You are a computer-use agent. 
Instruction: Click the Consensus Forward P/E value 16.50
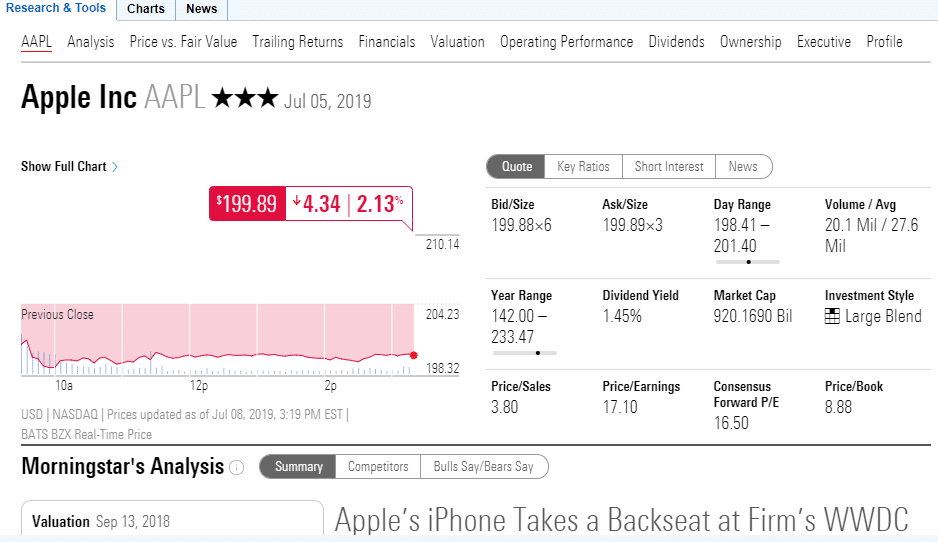point(731,424)
